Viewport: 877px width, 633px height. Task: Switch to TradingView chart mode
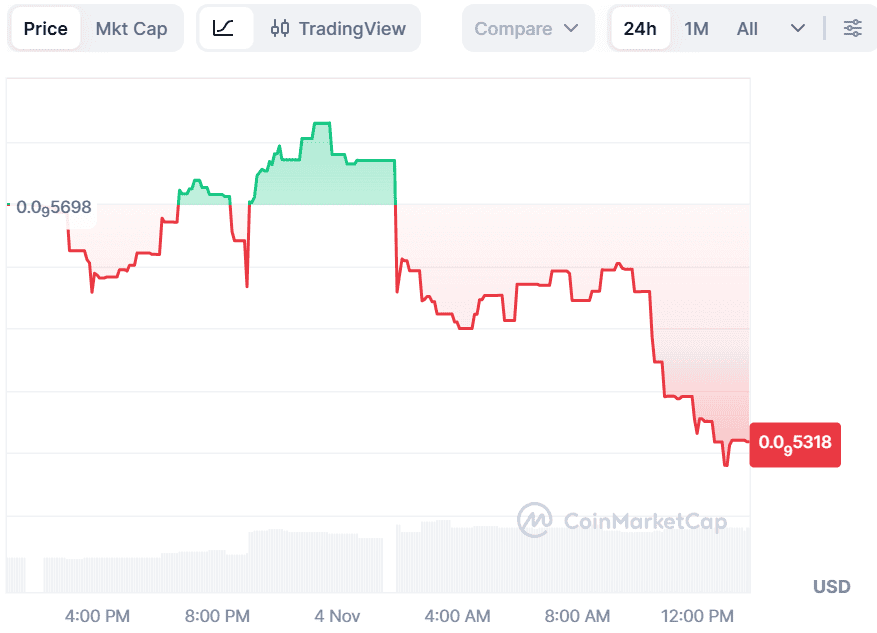(338, 28)
